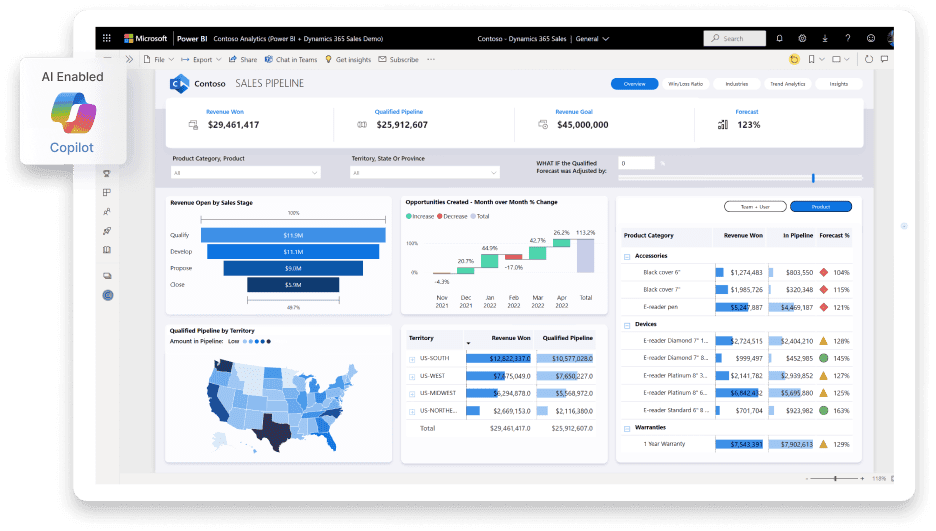
Task: Click the download arrow icon in header
Action: coord(825,38)
